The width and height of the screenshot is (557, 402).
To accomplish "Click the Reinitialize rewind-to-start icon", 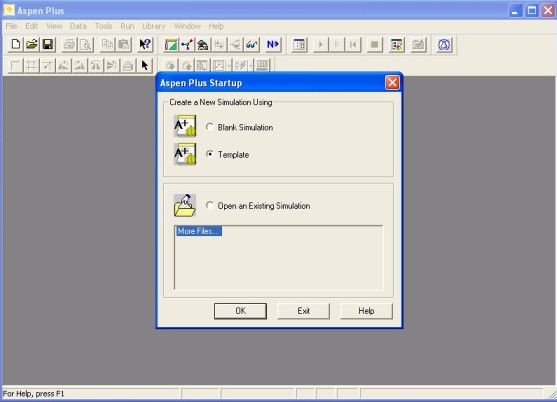I will tap(353, 45).
